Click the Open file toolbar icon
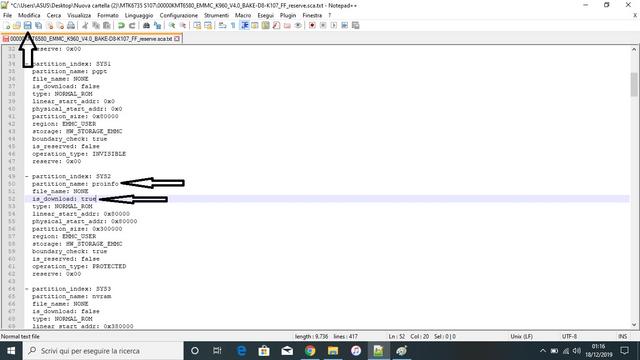This screenshot has width=640, height=360. click(17, 25)
